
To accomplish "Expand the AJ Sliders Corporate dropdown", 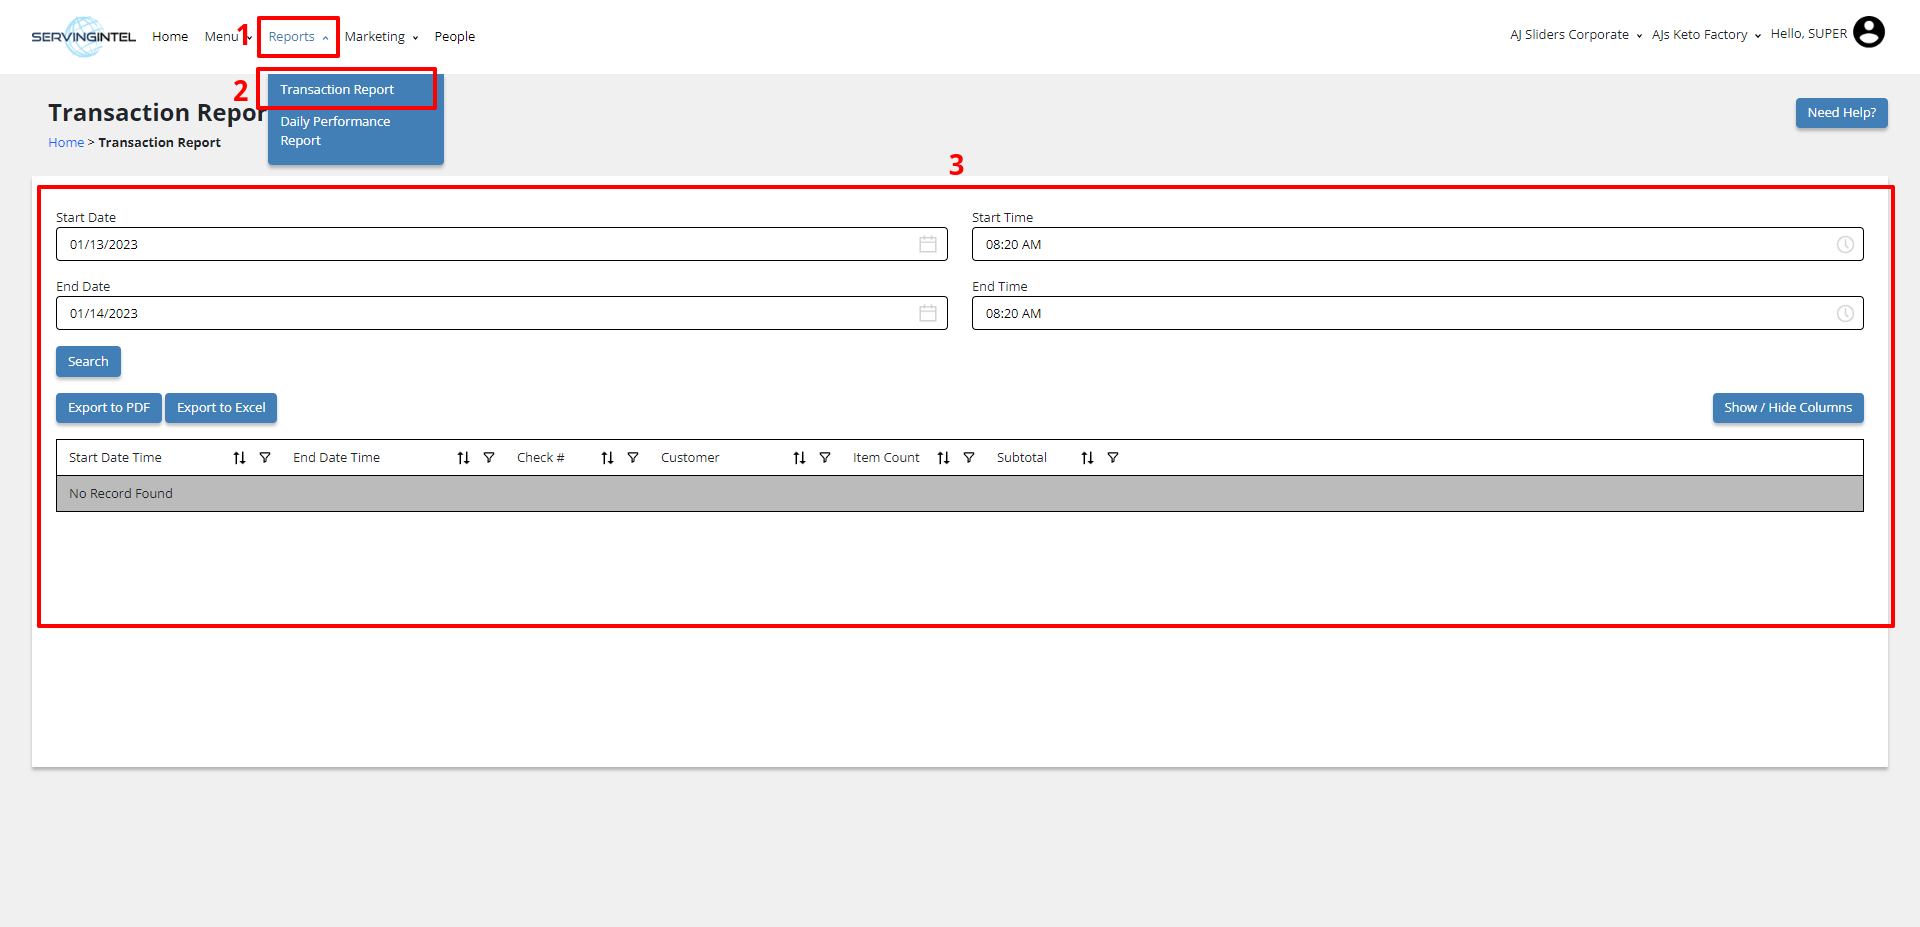I will pyautogui.click(x=1576, y=35).
